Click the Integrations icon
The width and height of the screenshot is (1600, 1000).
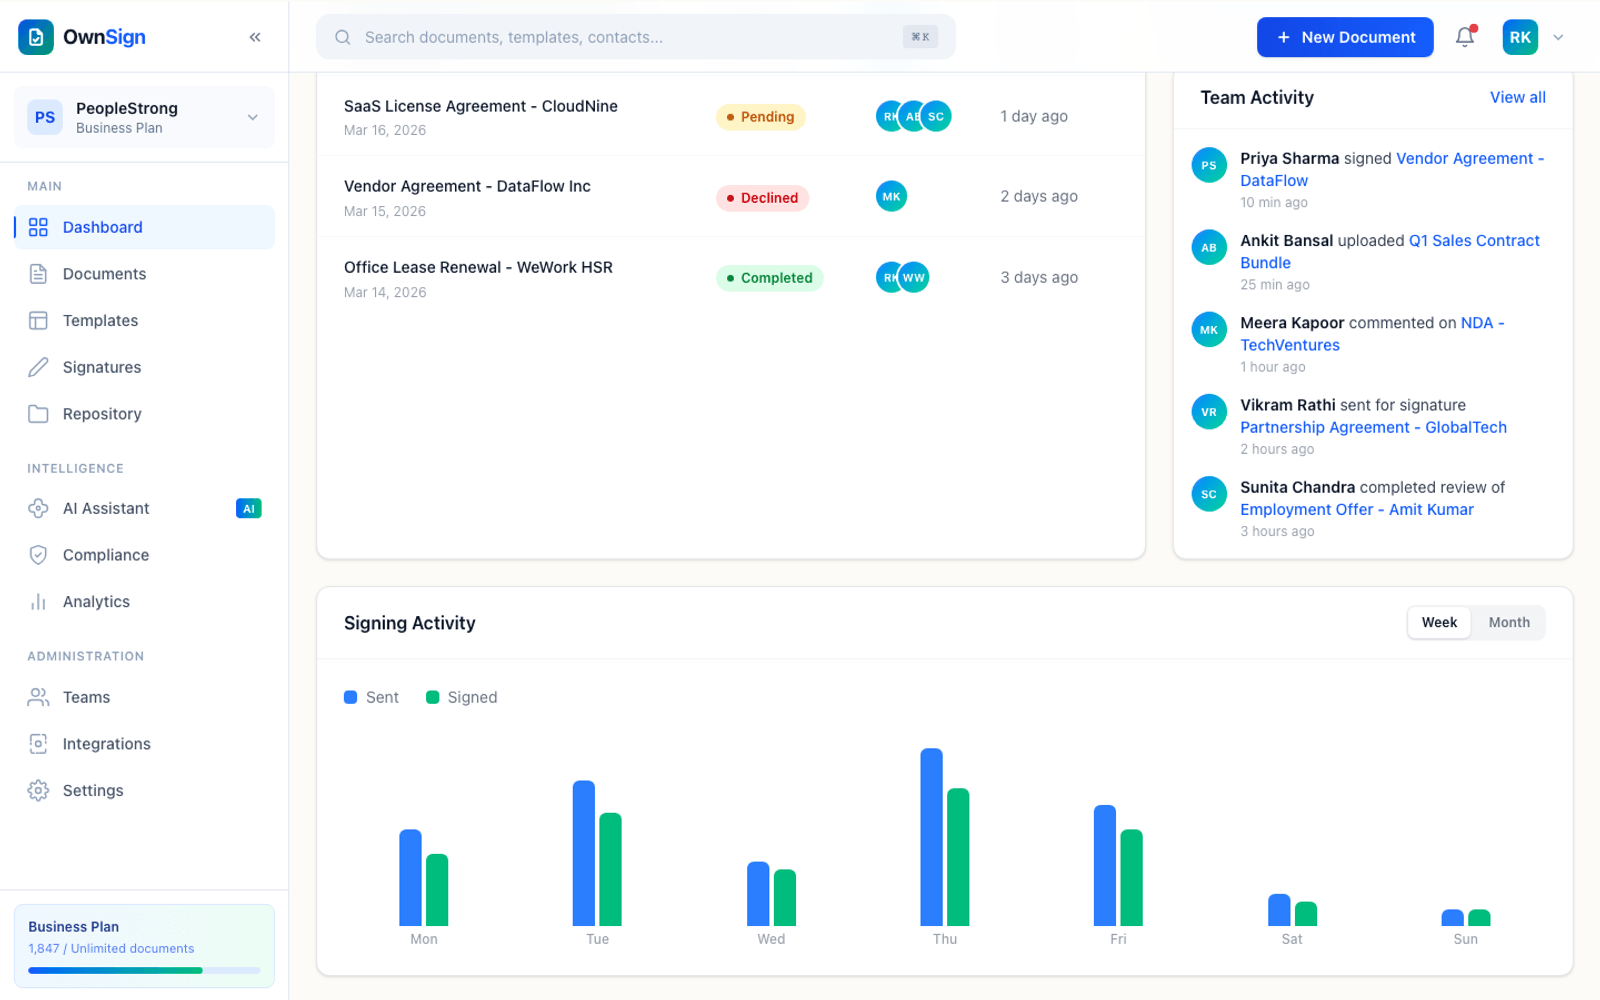(x=38, y=744)
